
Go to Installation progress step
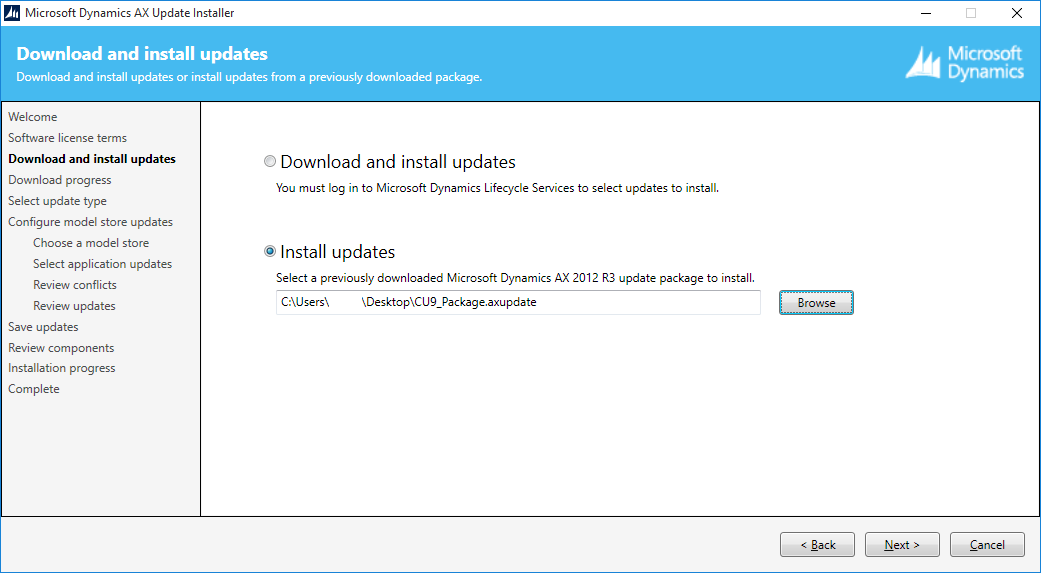(x=62, y=368)
